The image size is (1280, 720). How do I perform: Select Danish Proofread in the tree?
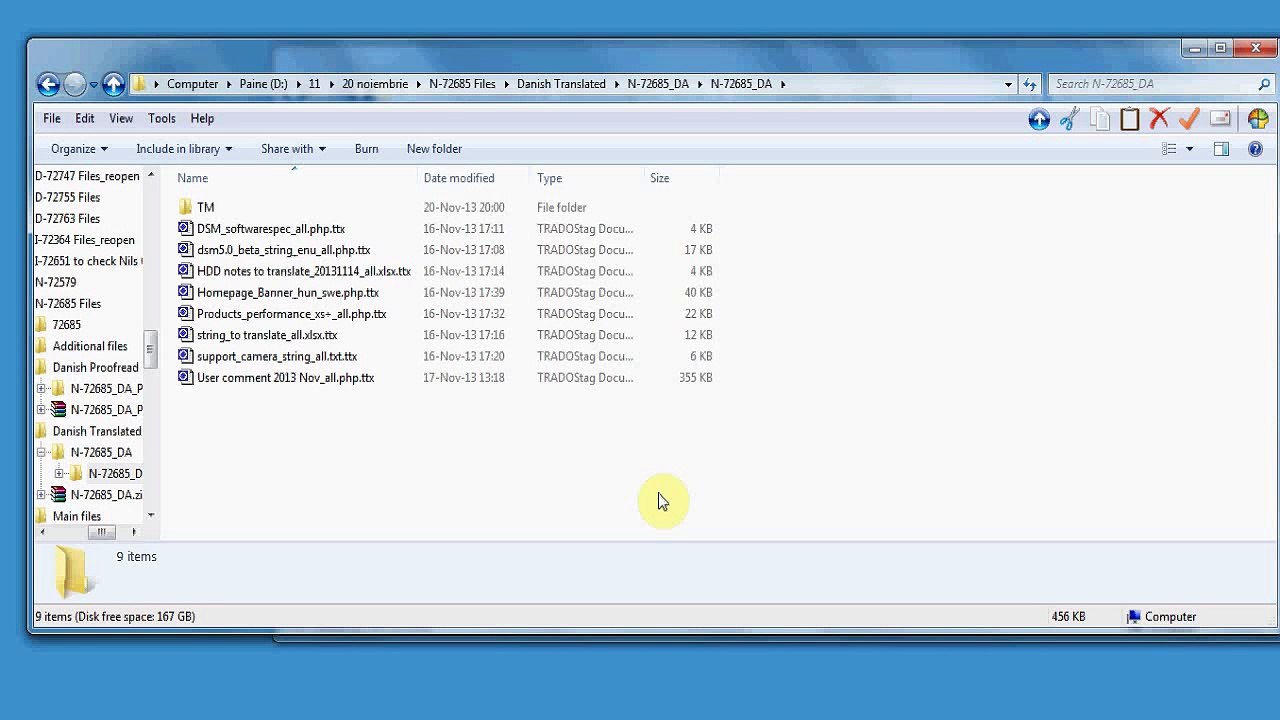pyautogui.click(x=96, y=367)
